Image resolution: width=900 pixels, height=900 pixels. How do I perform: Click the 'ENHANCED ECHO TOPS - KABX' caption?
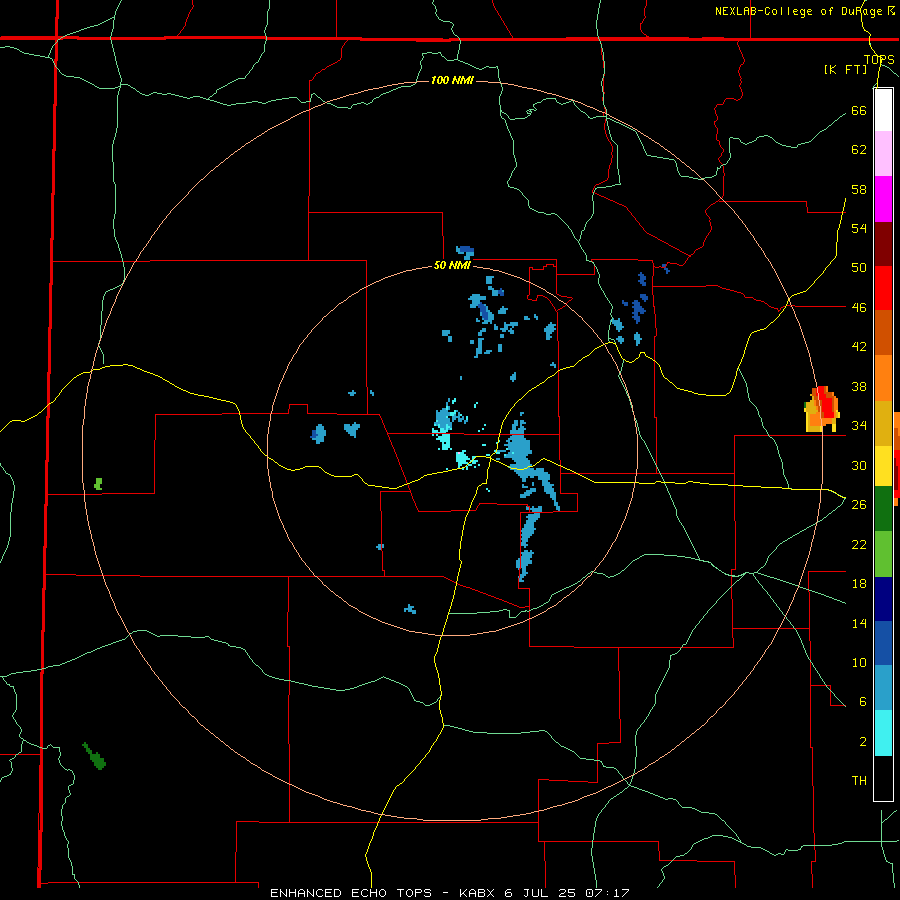click(383, 893)
